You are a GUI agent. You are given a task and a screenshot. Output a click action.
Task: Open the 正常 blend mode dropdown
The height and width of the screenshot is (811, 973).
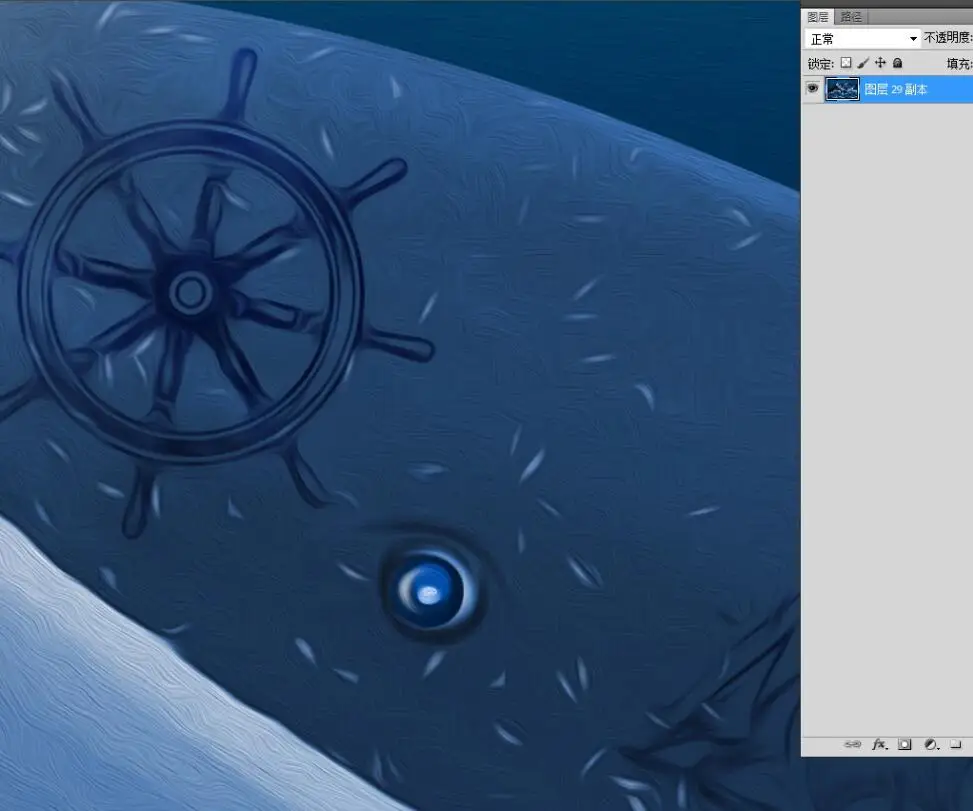tap(863, 39)
